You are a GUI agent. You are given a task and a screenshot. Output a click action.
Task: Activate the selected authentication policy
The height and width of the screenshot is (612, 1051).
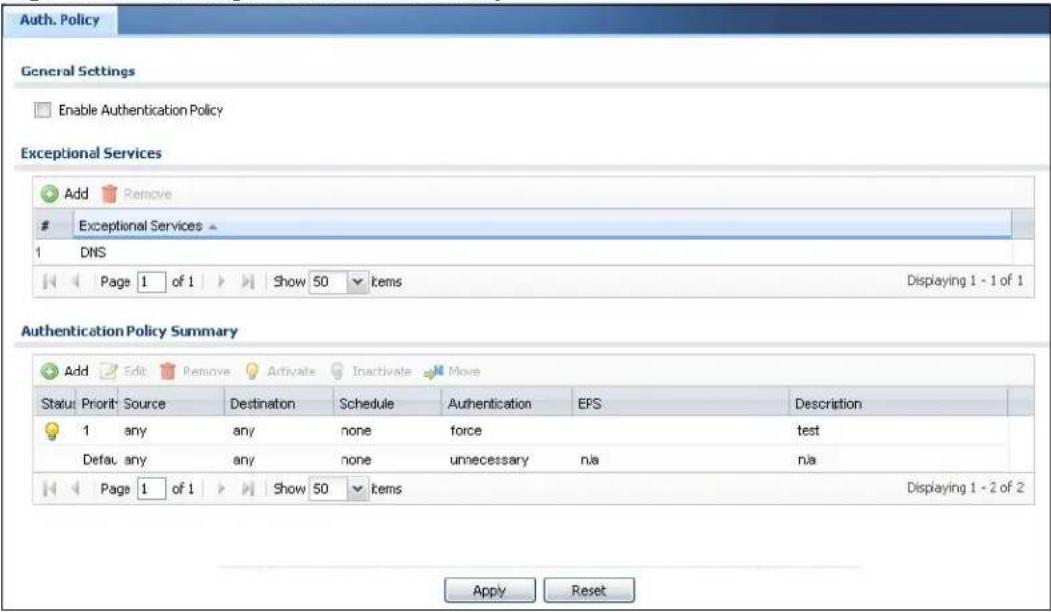click(280, 371)
